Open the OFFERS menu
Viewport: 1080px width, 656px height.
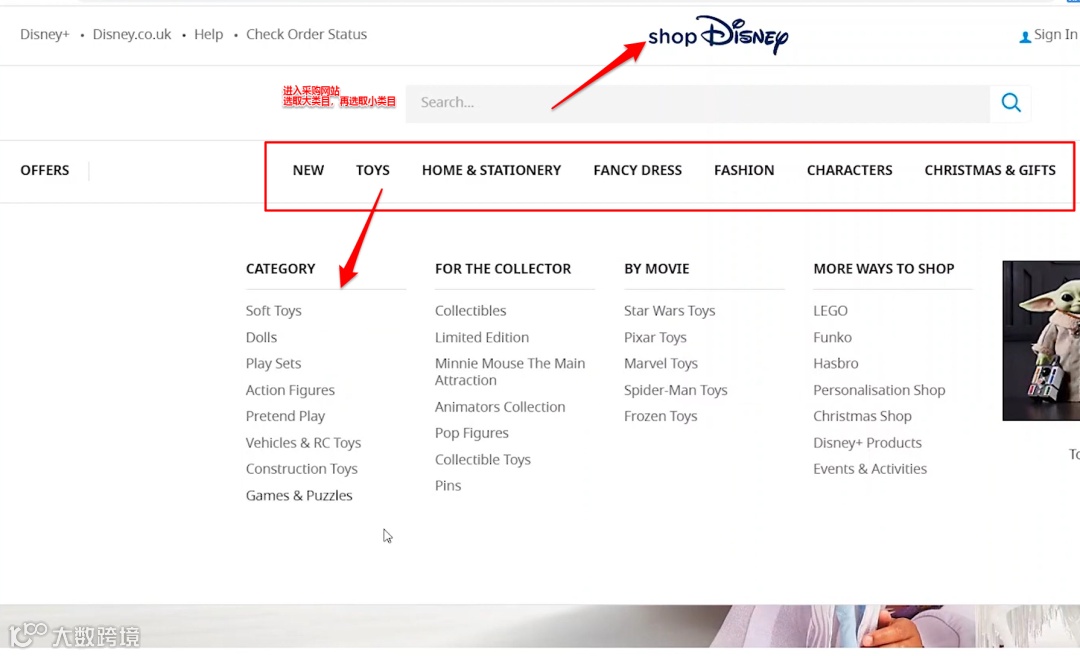coord(45,170)
